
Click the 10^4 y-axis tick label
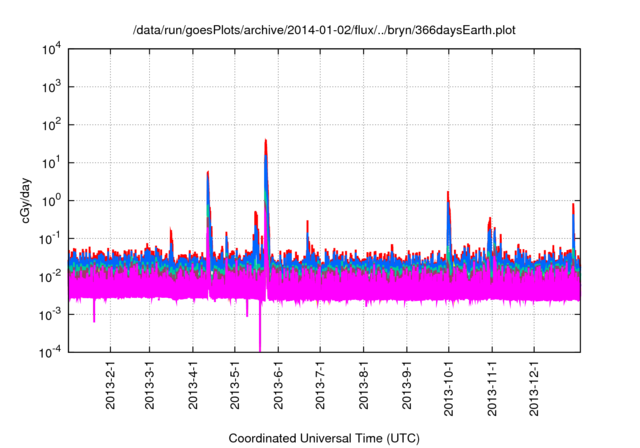50,50
